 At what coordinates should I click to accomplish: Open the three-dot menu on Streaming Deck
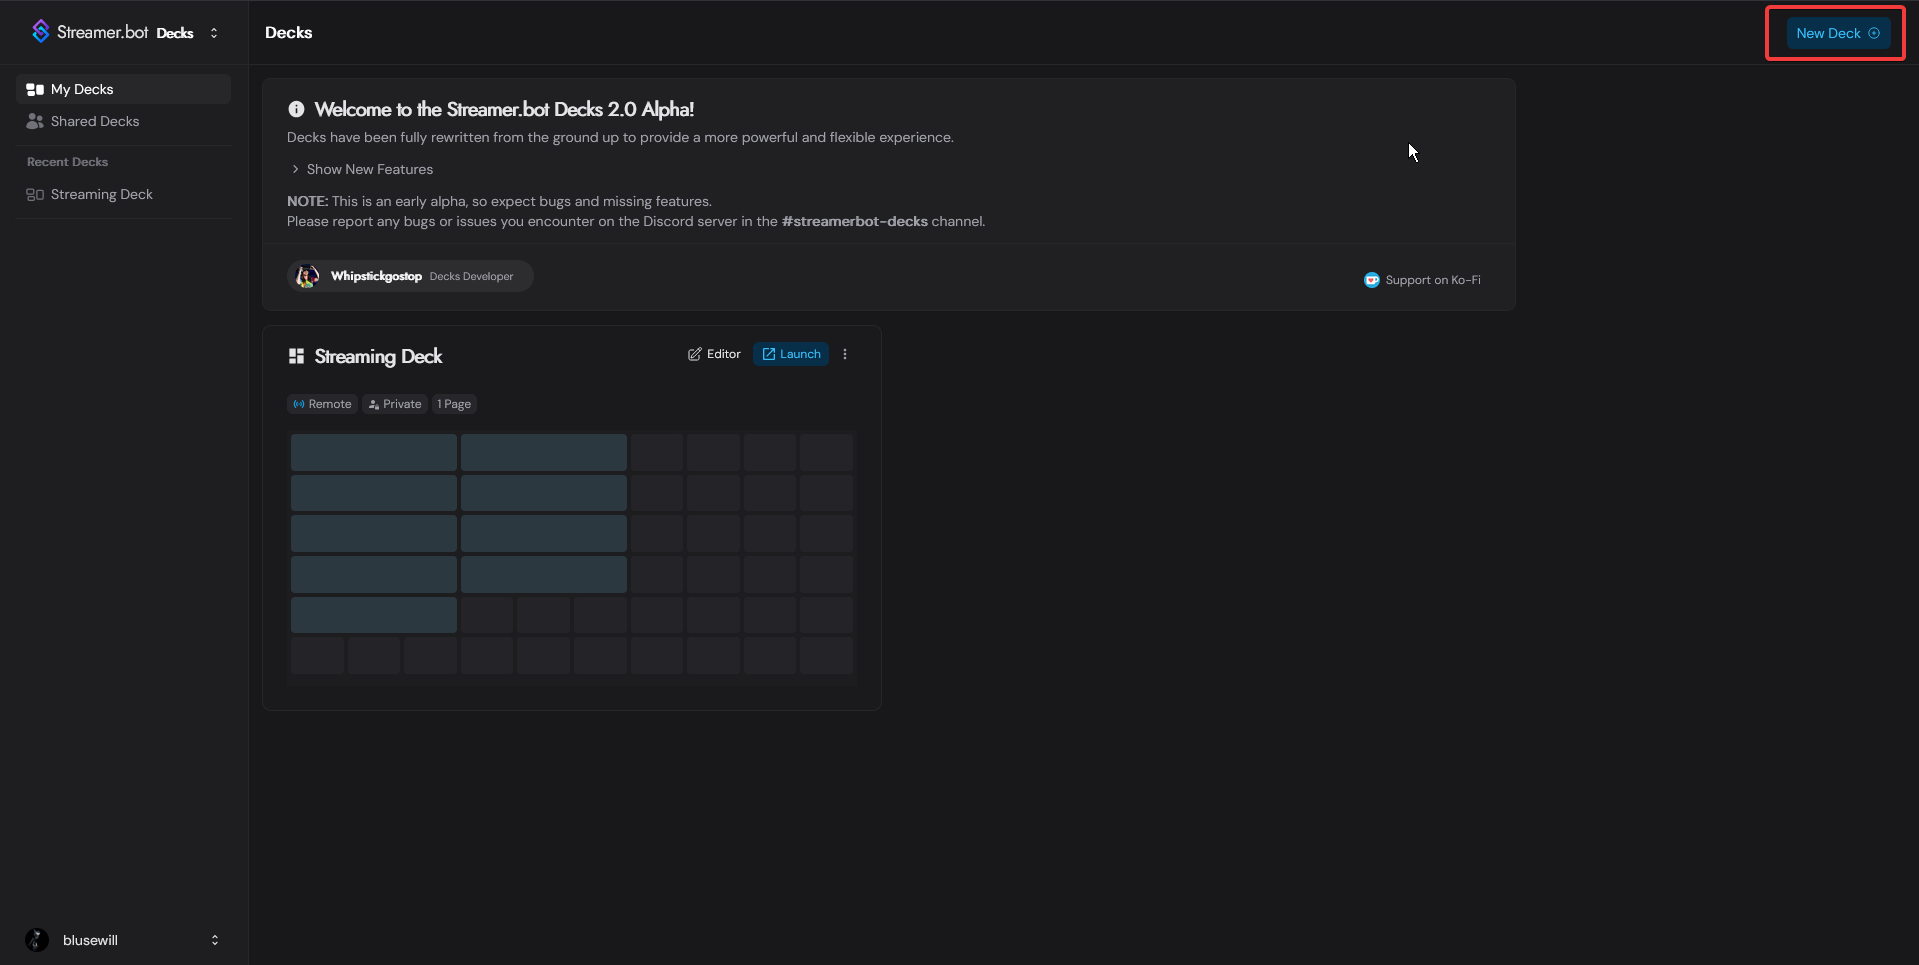[x=845, y=354]
